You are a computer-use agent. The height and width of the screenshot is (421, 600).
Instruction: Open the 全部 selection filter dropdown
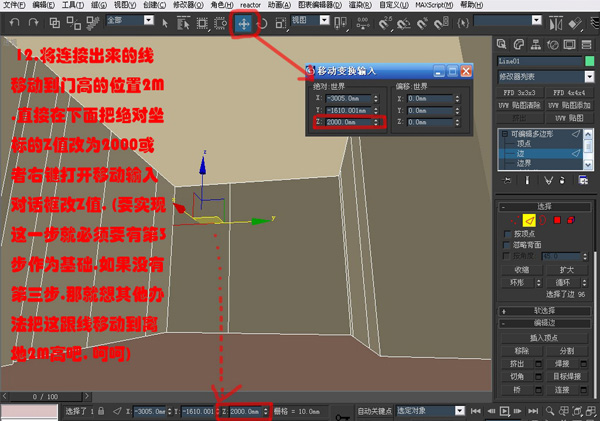click(x=149, y=20)
